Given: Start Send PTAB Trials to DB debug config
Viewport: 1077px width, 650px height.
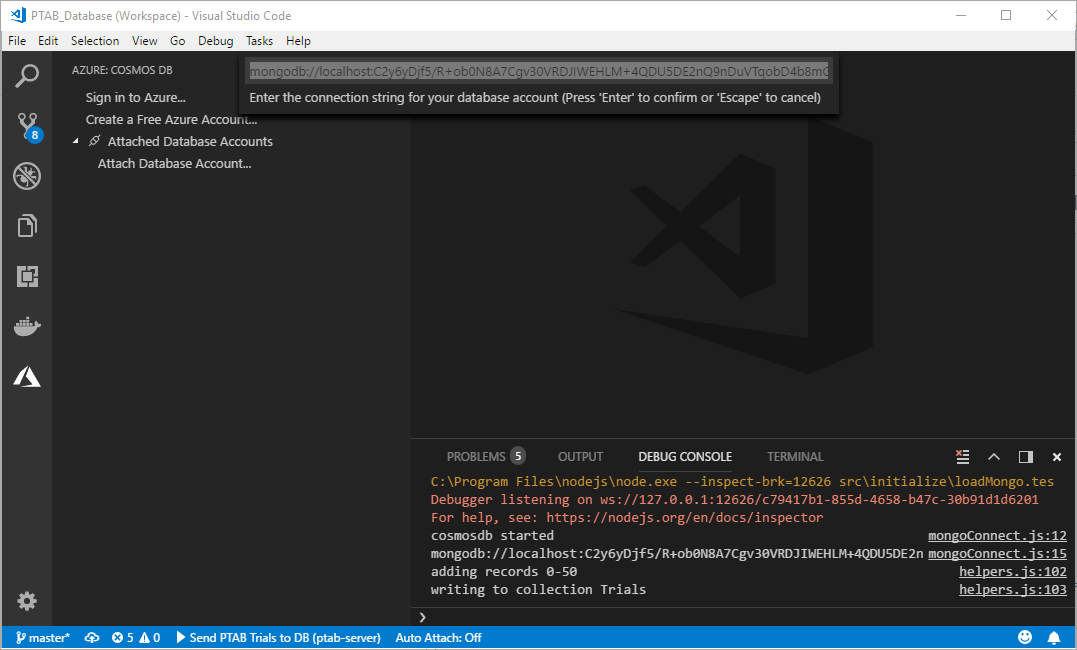Looking at the screenshot, I should tap(278, 638).
